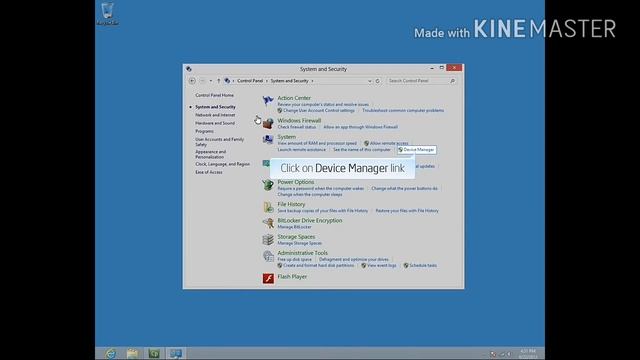Click Schedule tasks
The width and height of the screenshot is (640, 360).
pyautogui.click(x=423, y=266)
